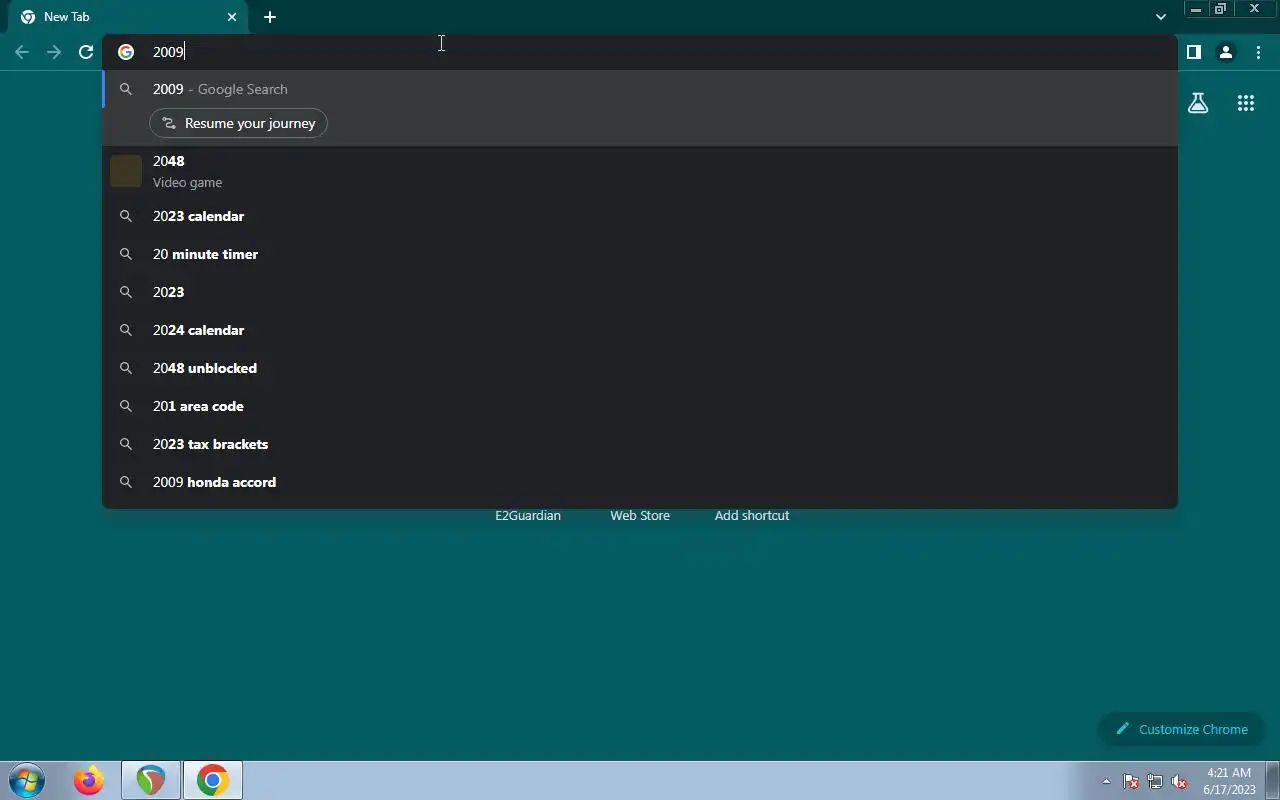
Task: Click the Resume your journey chip
Action: (x=238, y=123)
